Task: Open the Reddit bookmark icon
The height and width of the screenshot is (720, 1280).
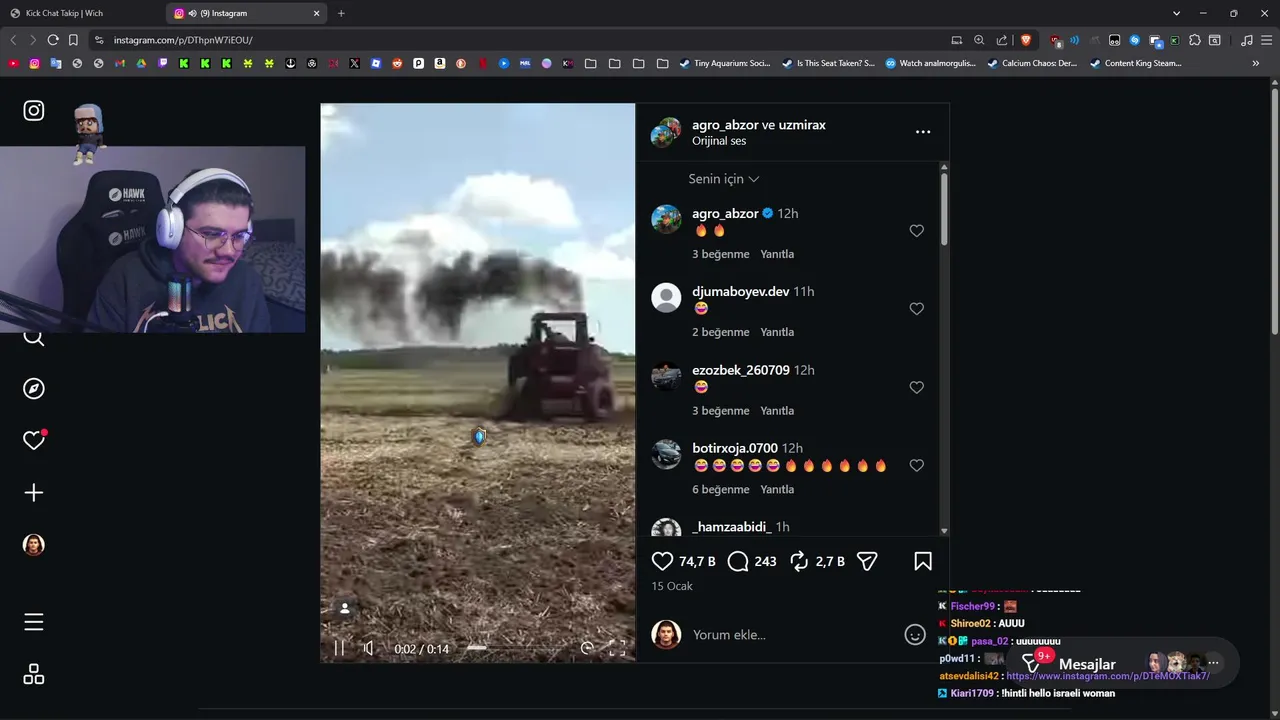Action: 397,63
